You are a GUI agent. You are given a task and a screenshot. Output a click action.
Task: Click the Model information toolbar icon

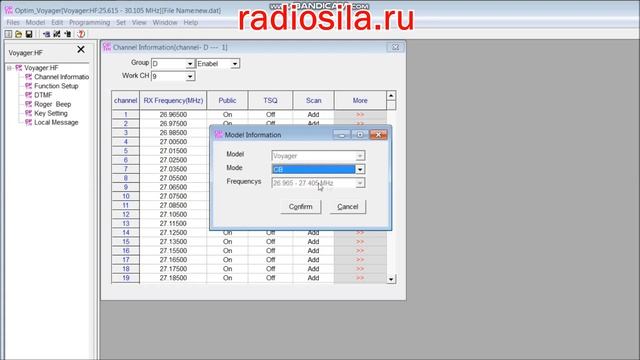coord(57,34)
